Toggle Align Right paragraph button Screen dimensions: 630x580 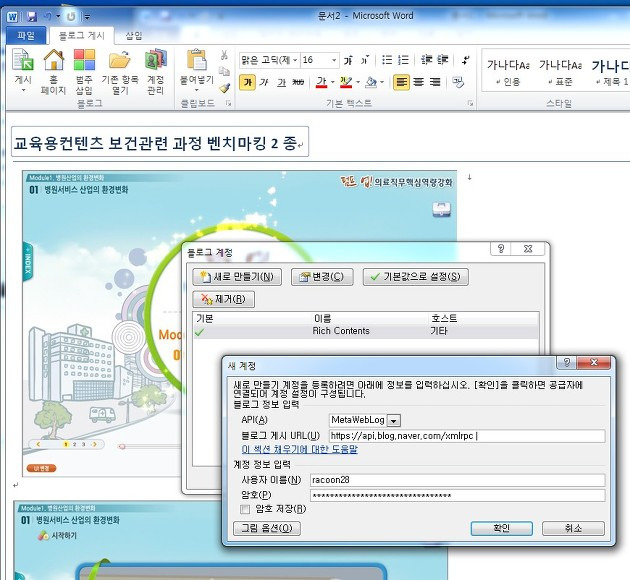[435, 82]
